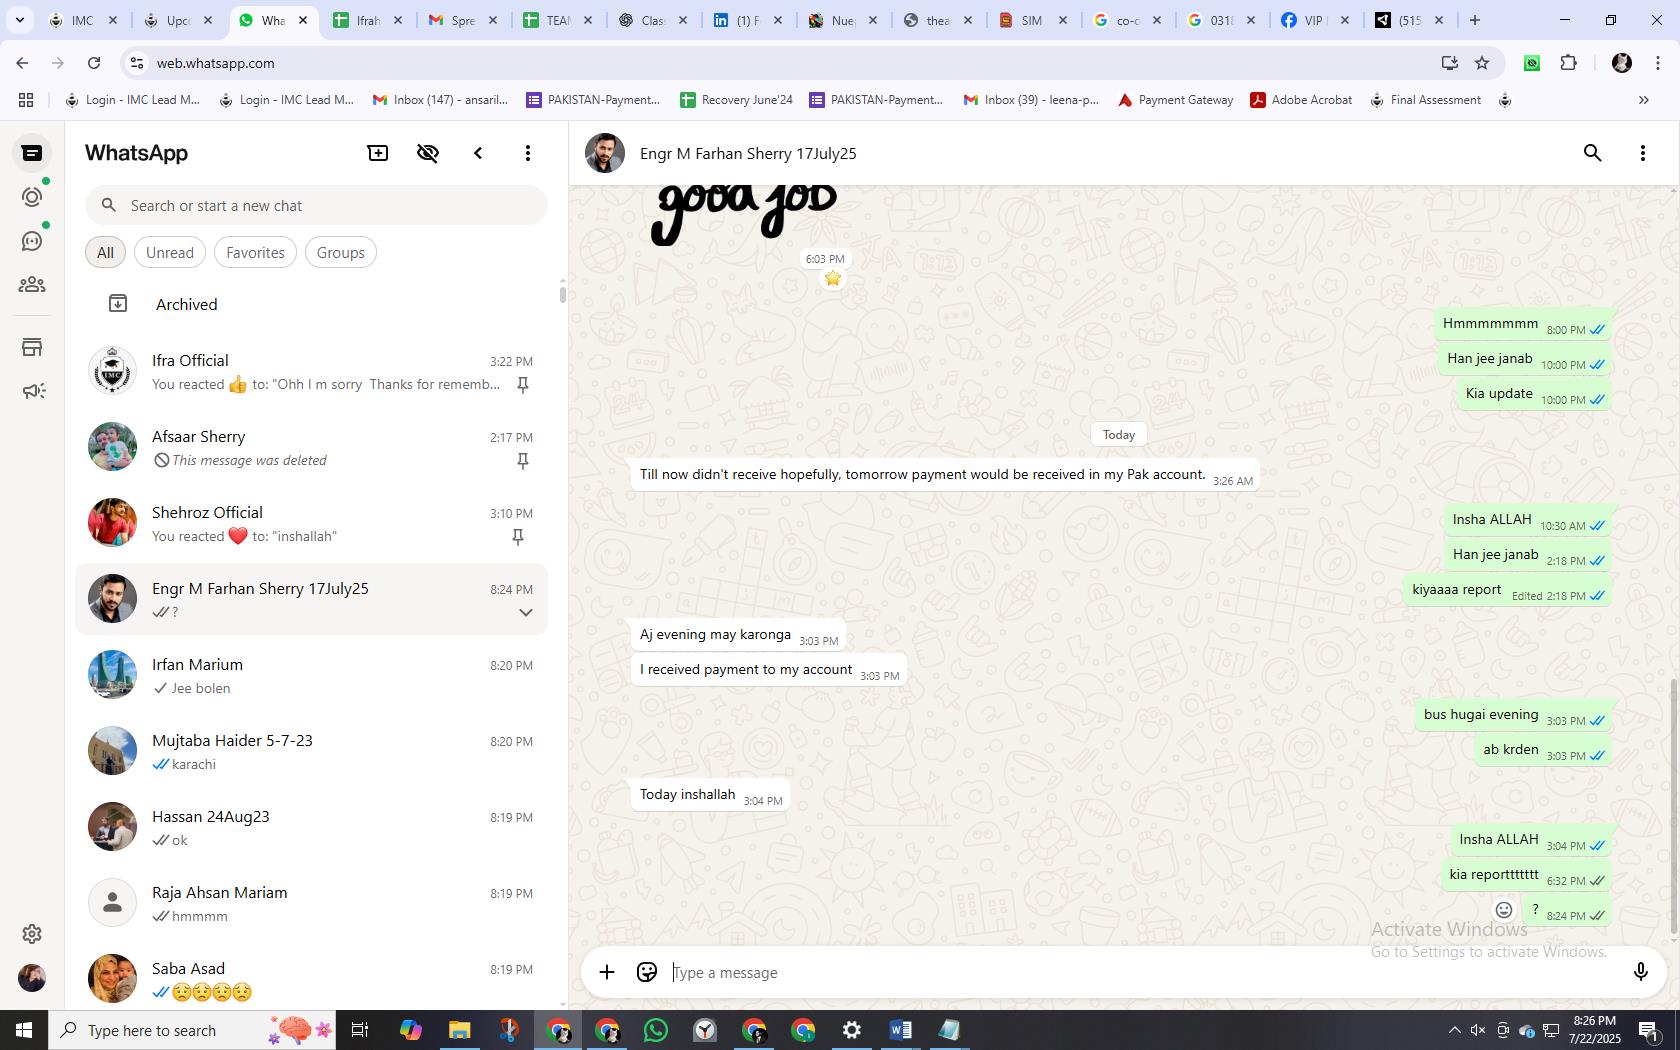Open the Advertise megaphone icon
1680x1050 pixels.
(x=32, y=391)
